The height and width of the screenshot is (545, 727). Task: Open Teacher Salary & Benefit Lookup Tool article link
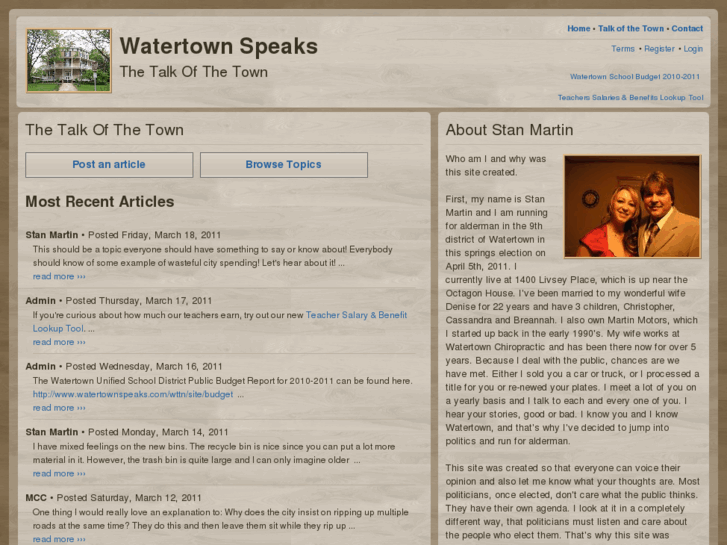point(220,321)
